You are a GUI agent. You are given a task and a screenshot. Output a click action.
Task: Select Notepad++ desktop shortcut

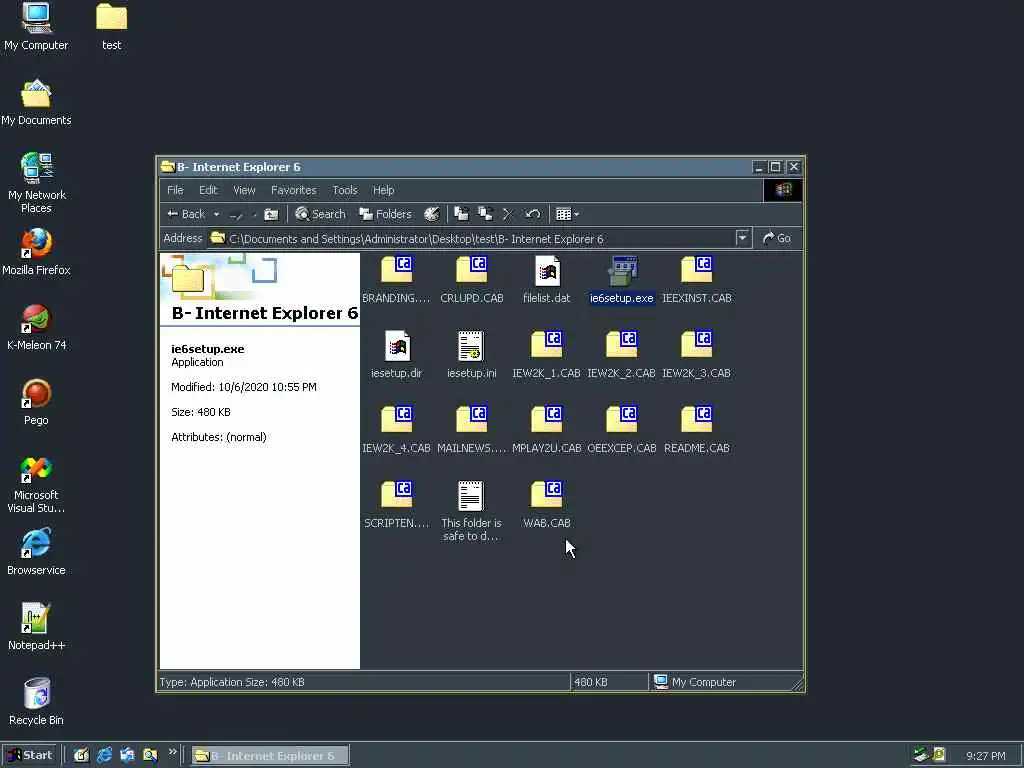(x=36, y=627)
